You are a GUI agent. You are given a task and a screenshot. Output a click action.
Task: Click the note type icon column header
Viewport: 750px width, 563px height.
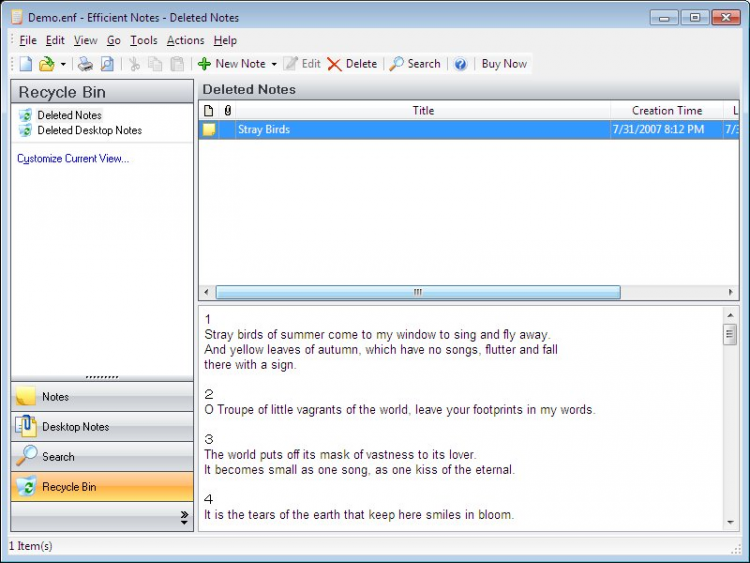[x=209, y=110]
